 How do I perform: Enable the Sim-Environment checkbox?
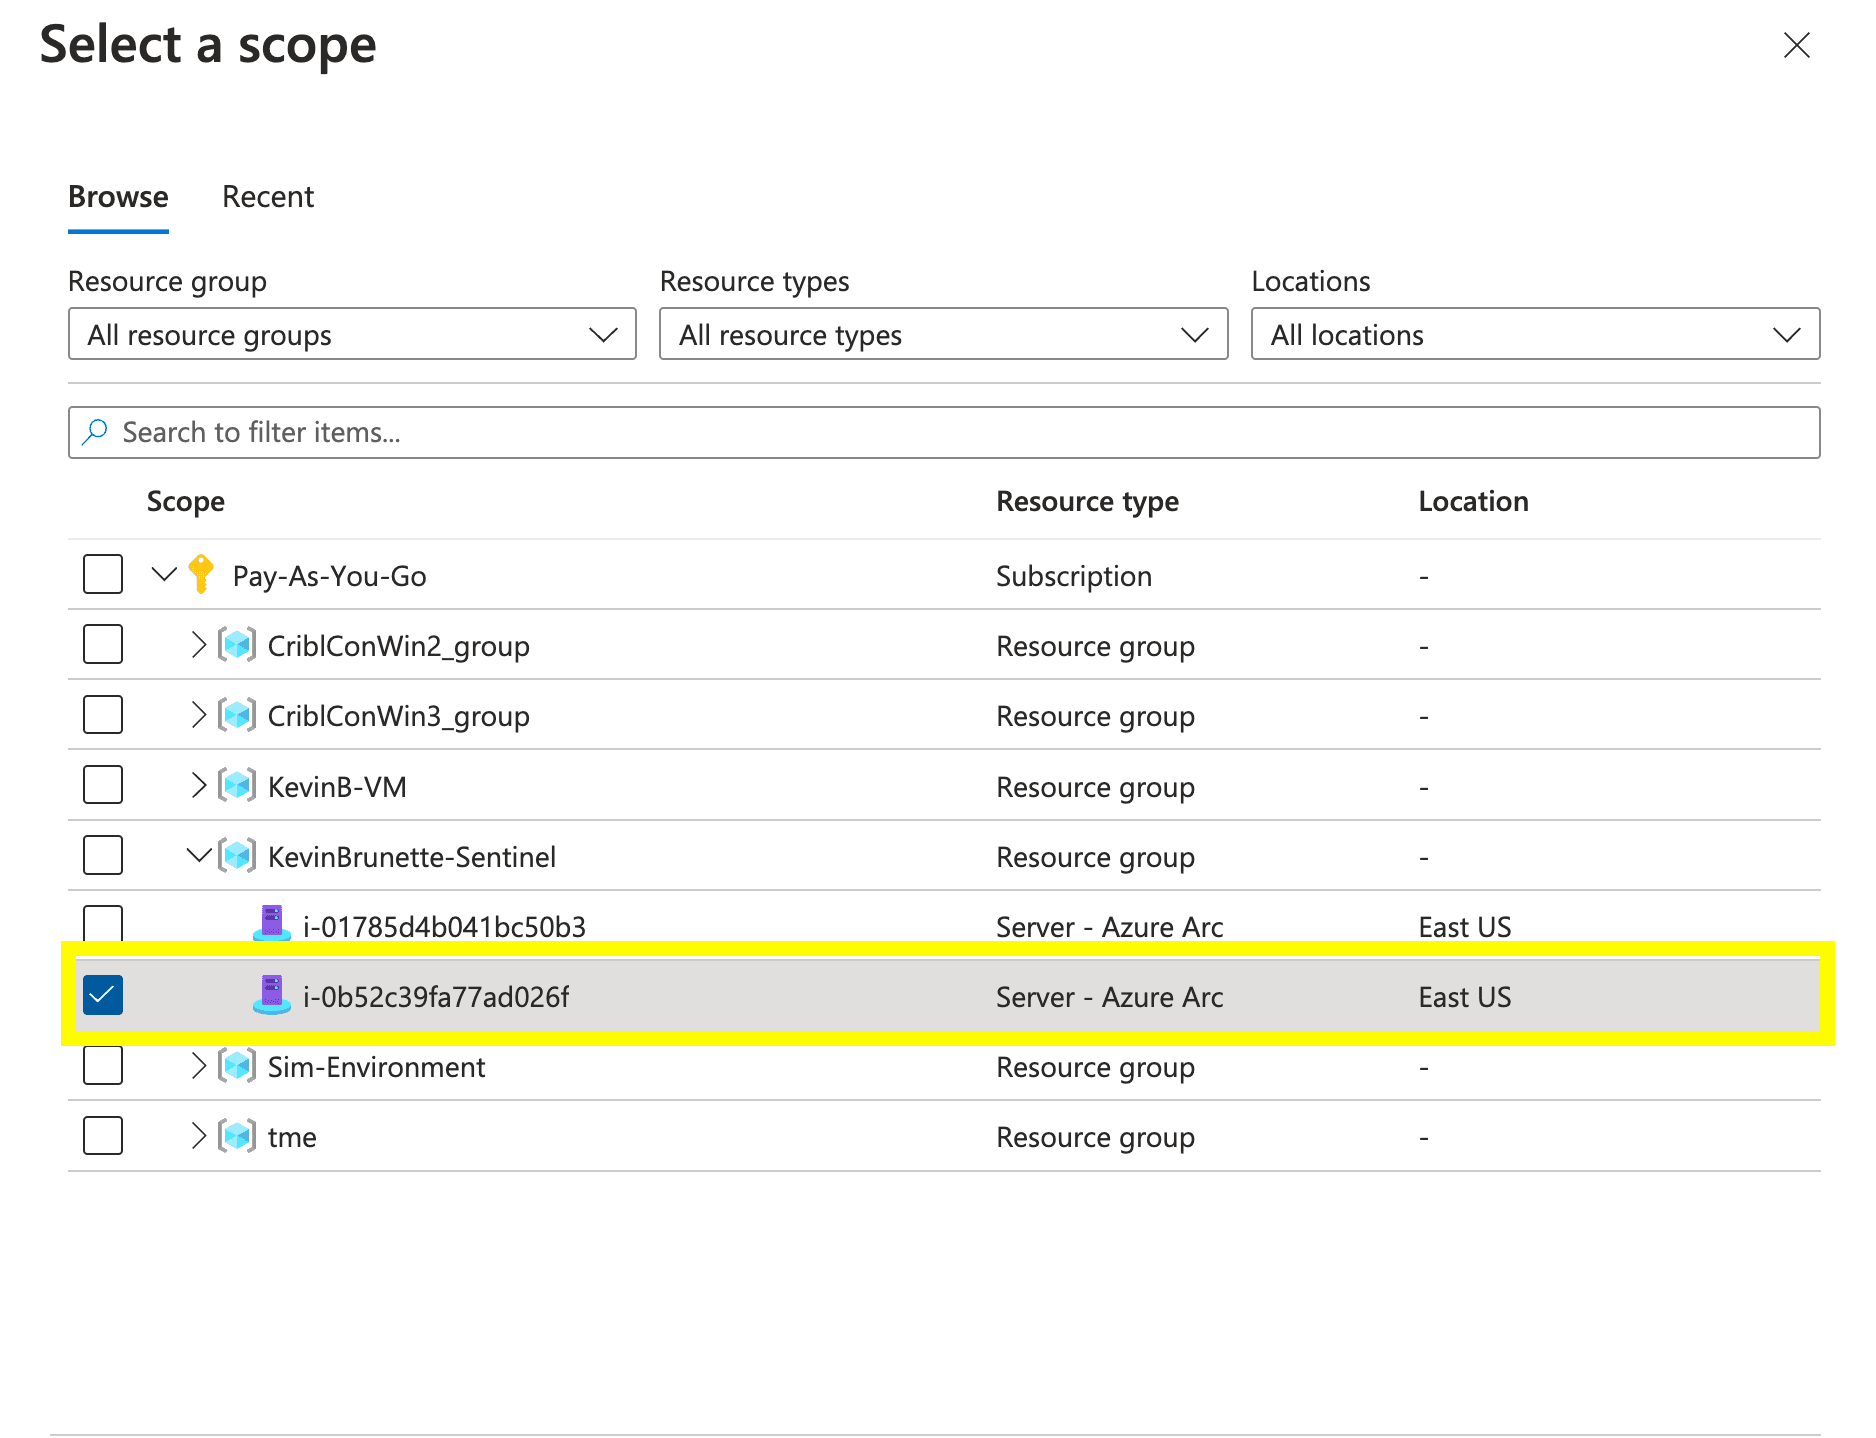[x=103, y=1066]
